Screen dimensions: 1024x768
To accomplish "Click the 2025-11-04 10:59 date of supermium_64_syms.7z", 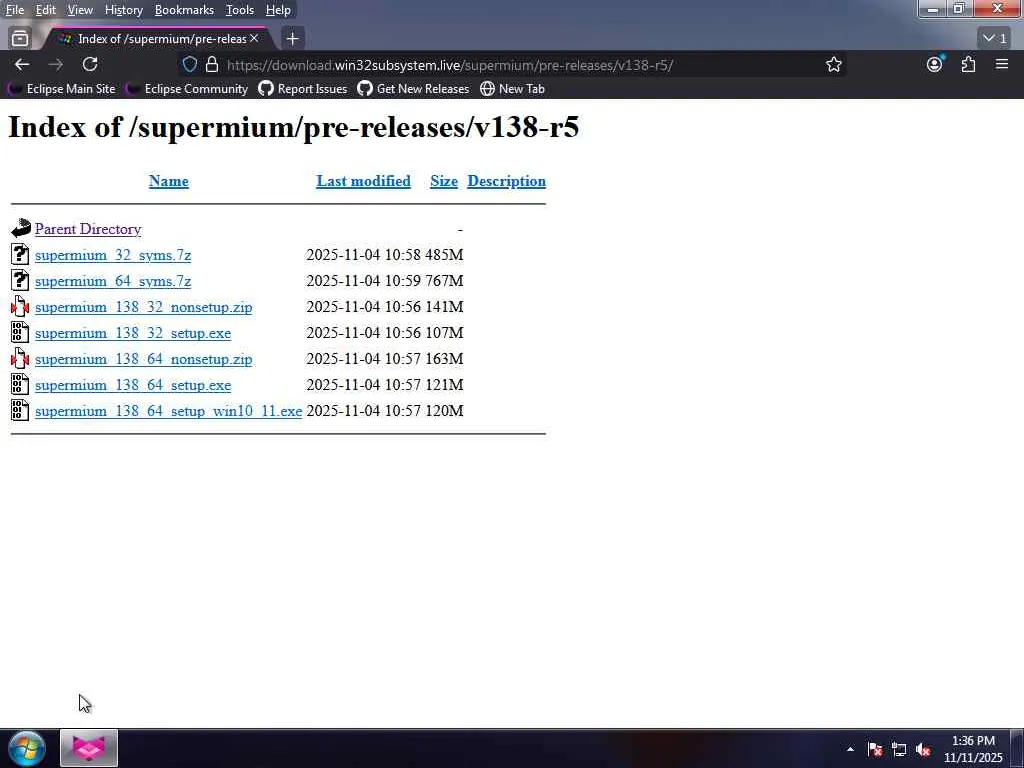I will pos(363,281).
